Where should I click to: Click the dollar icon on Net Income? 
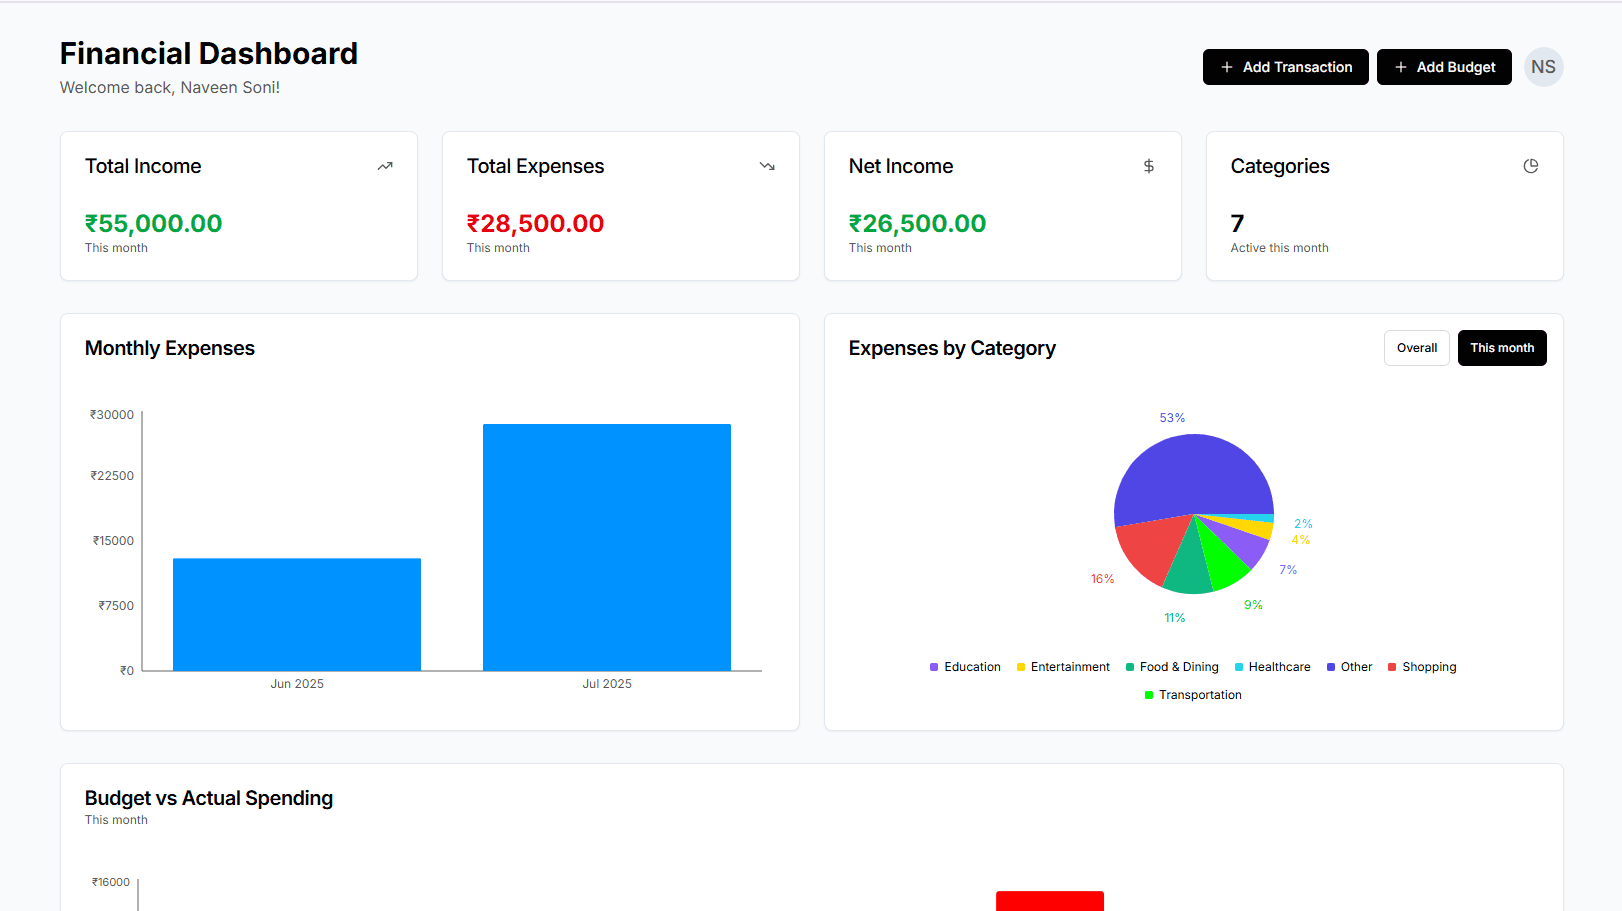coord(1149,166)
